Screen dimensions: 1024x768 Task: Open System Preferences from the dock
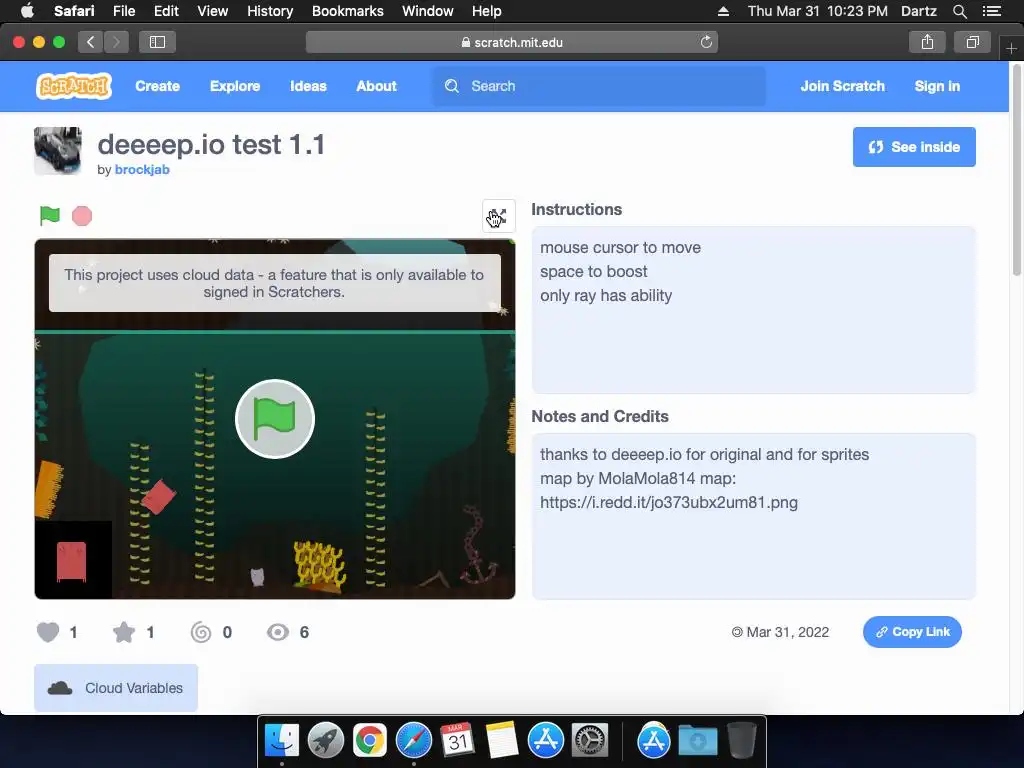590,741
